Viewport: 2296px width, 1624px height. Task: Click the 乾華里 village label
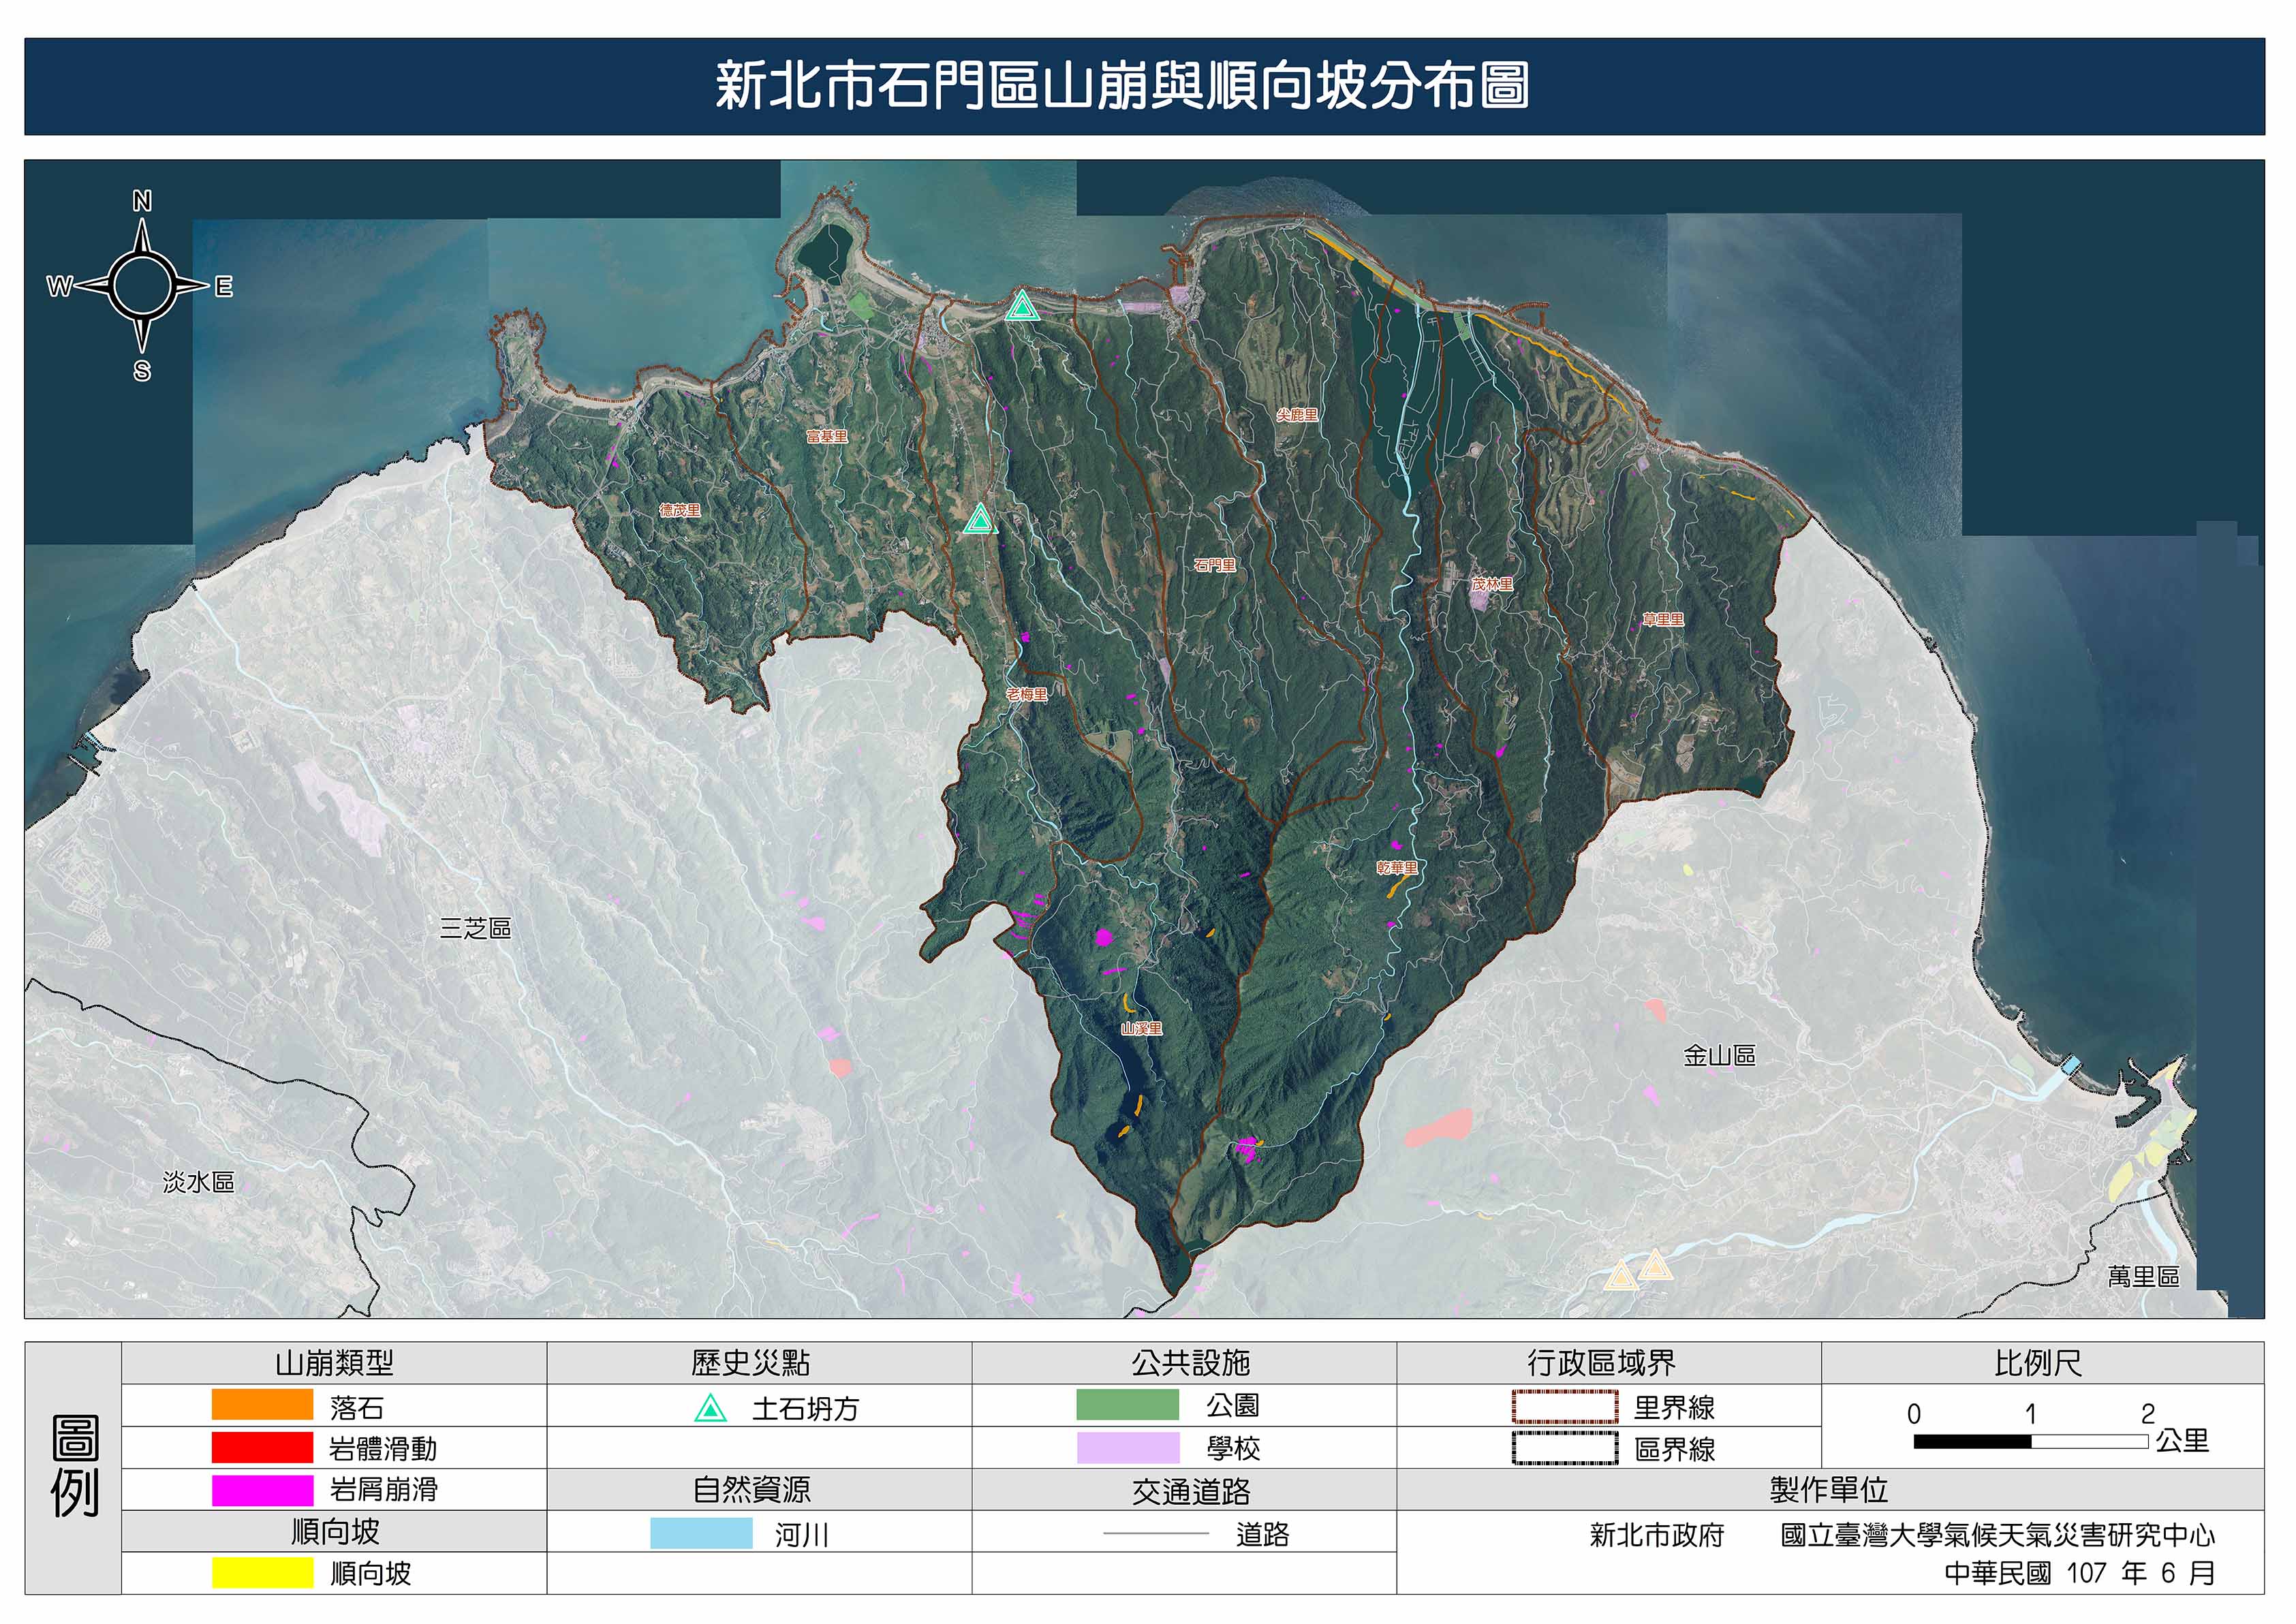tap(1397, 868)
